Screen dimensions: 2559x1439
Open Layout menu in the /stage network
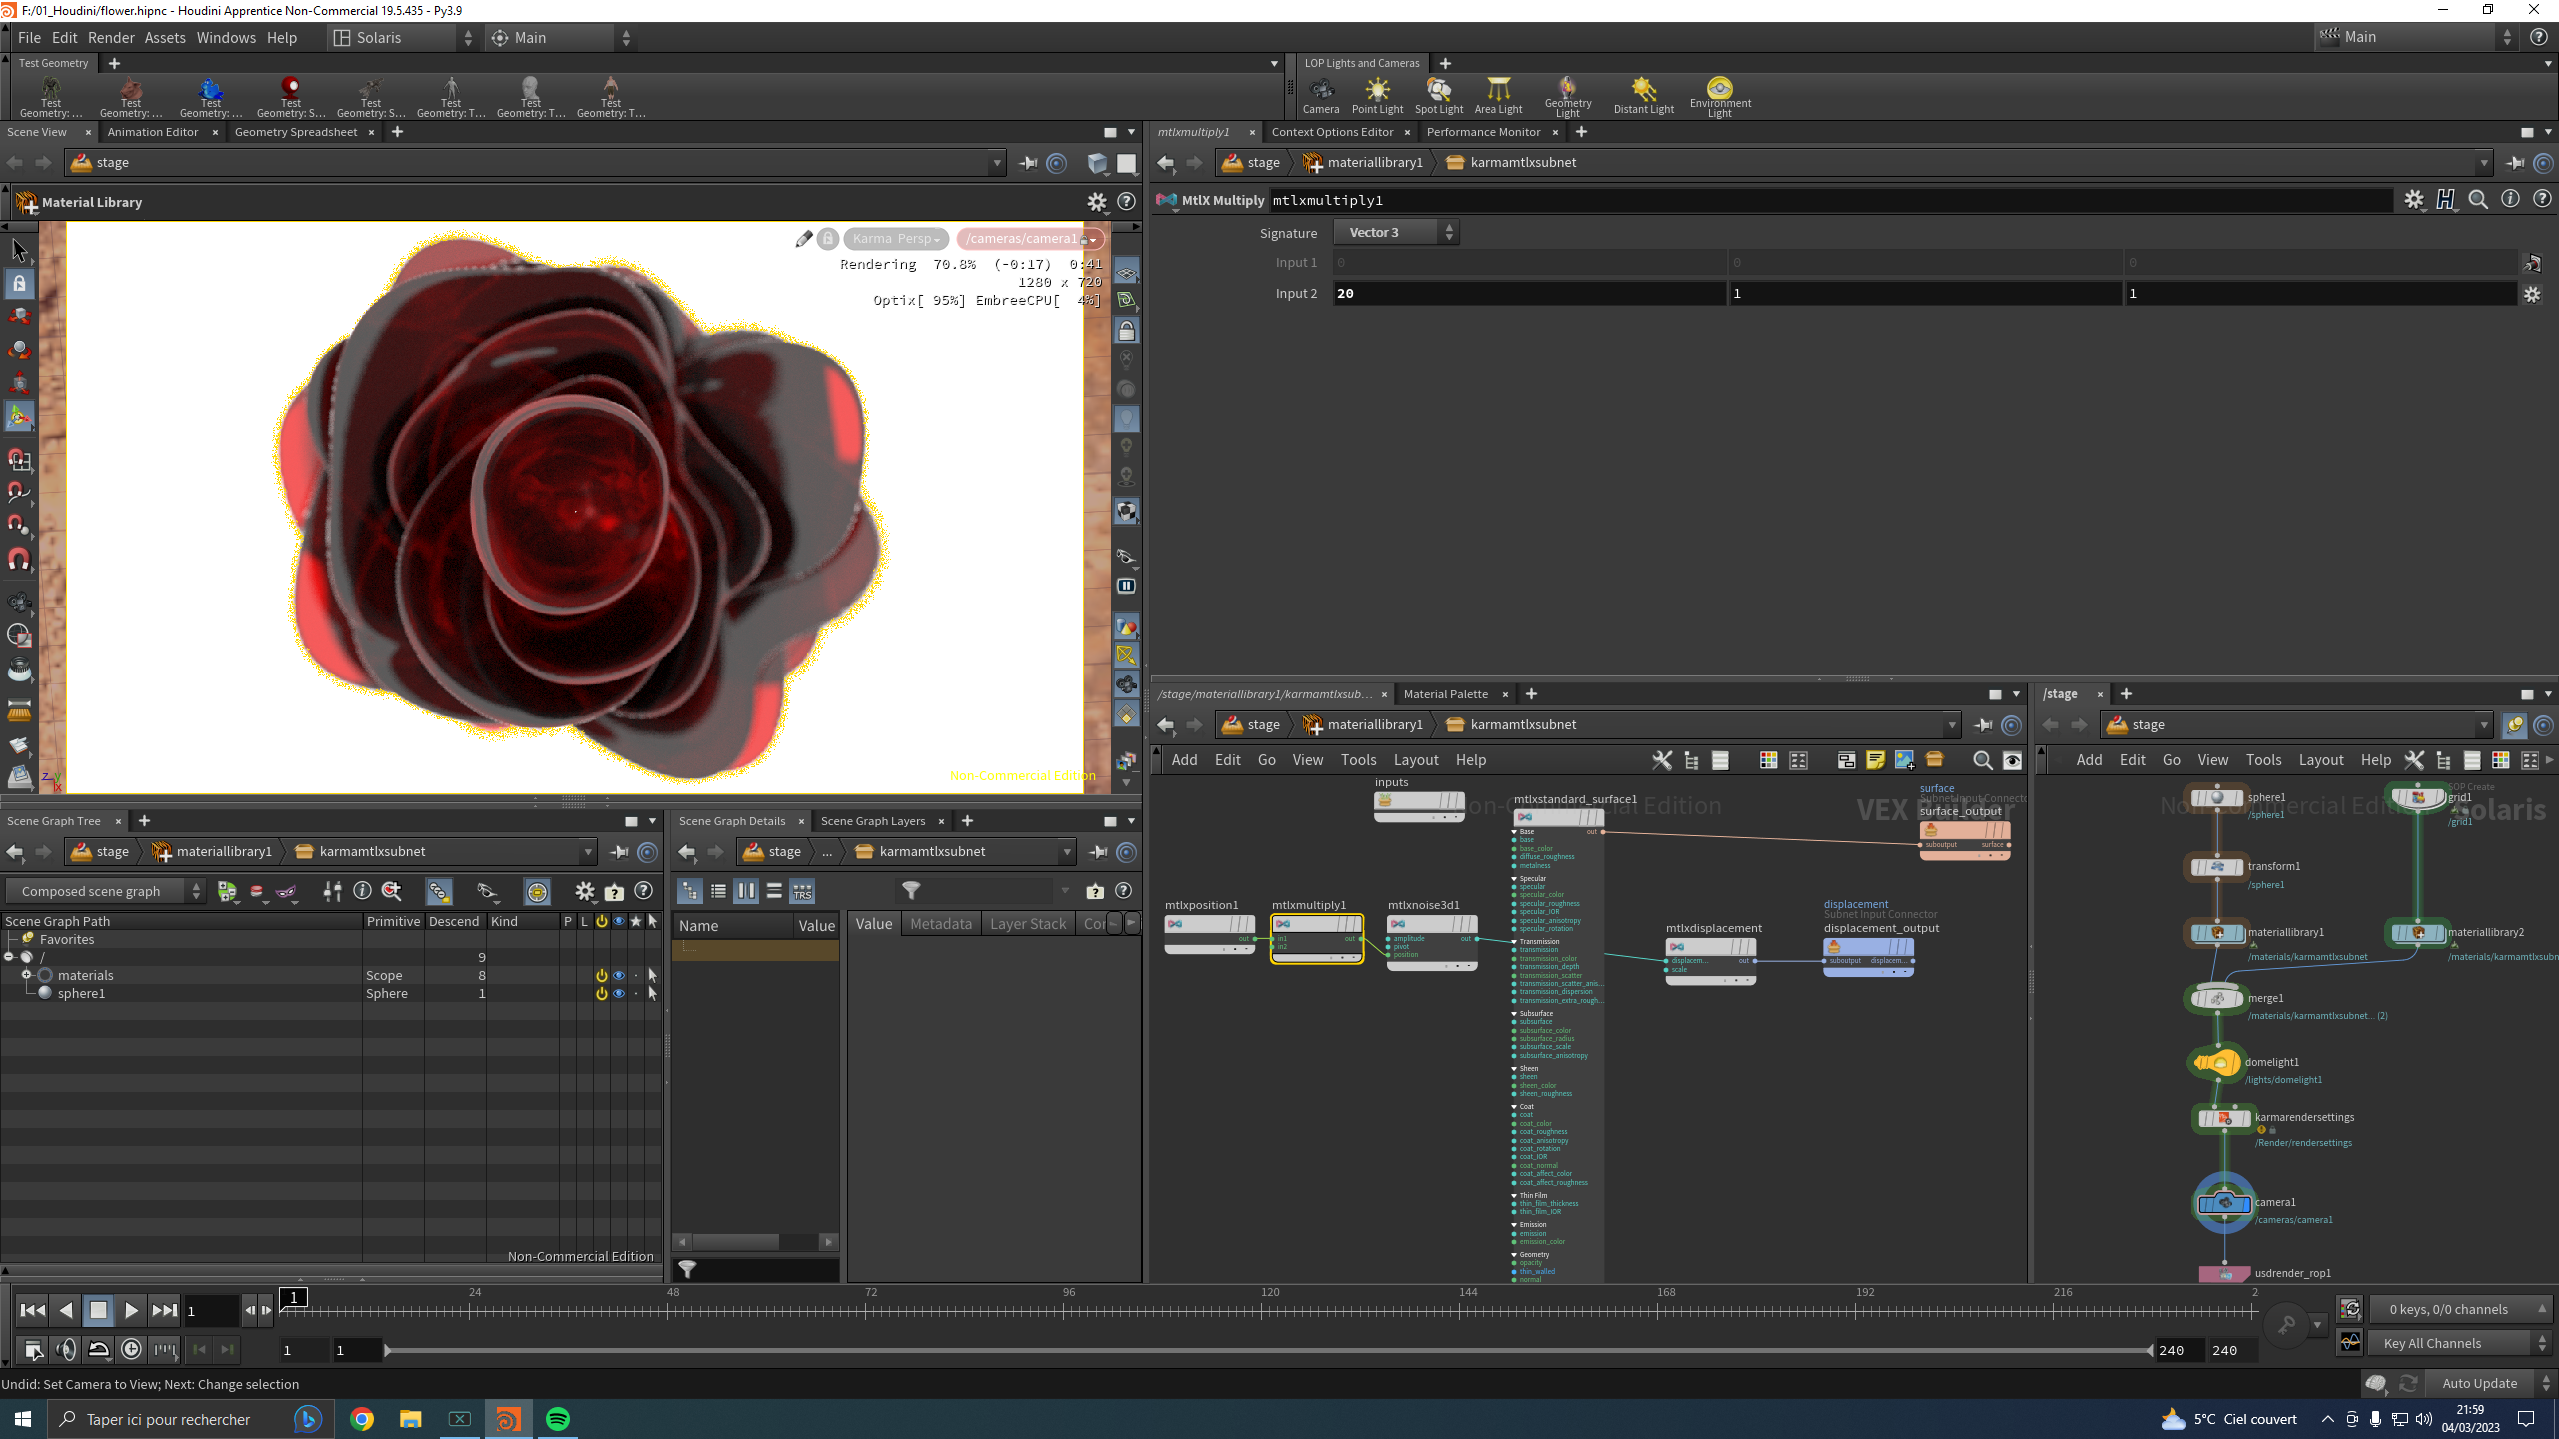[2320, 760]
